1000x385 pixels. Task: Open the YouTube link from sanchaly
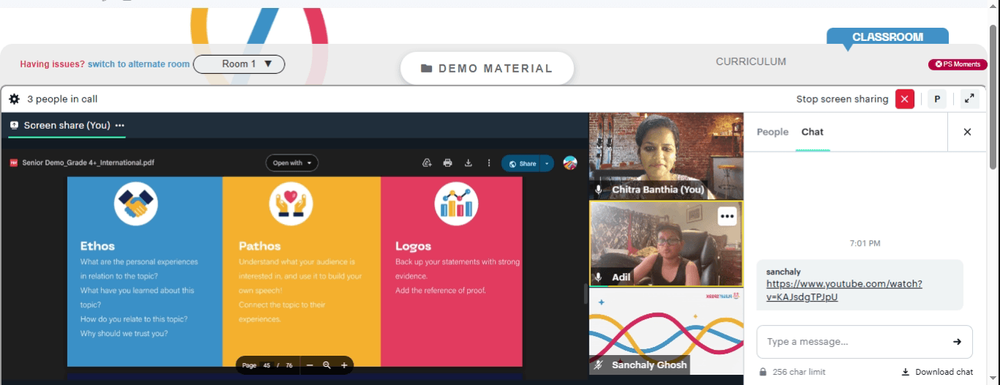coord(844,291)
